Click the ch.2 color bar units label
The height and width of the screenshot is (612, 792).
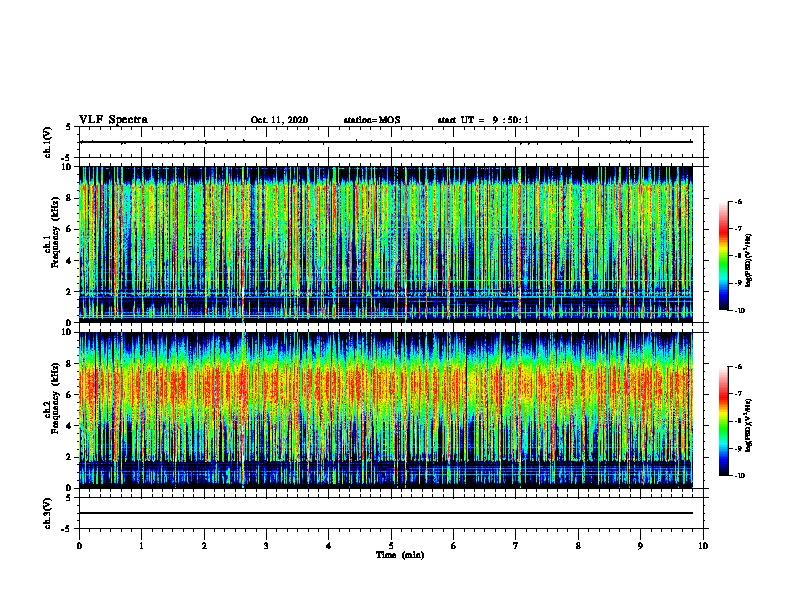pos(749,425)
